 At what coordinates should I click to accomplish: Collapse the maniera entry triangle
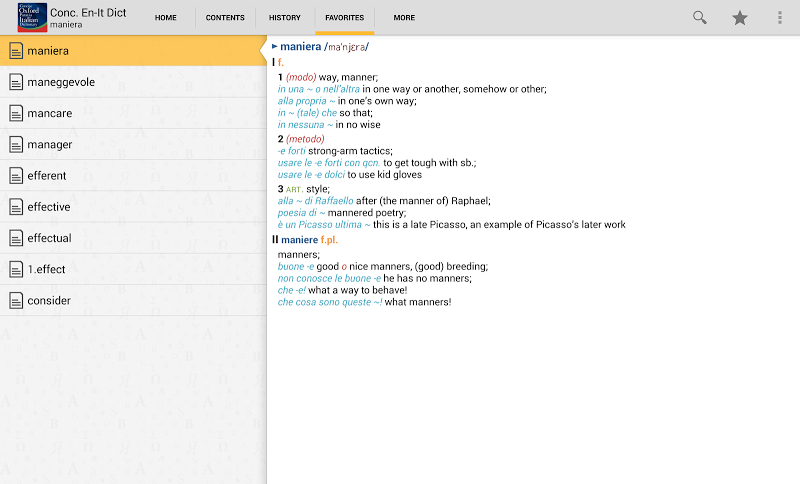pos(275,47)
